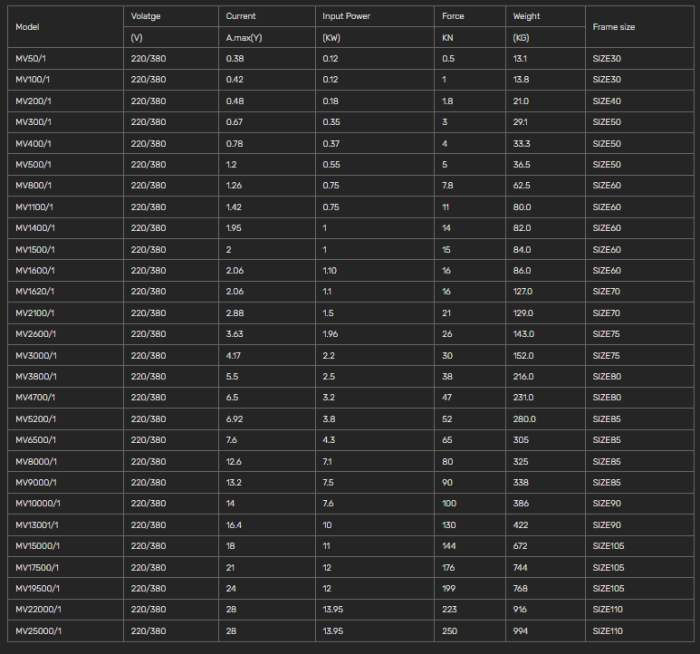
Task: Click the 672 weight value
Action: coord(520,546)
